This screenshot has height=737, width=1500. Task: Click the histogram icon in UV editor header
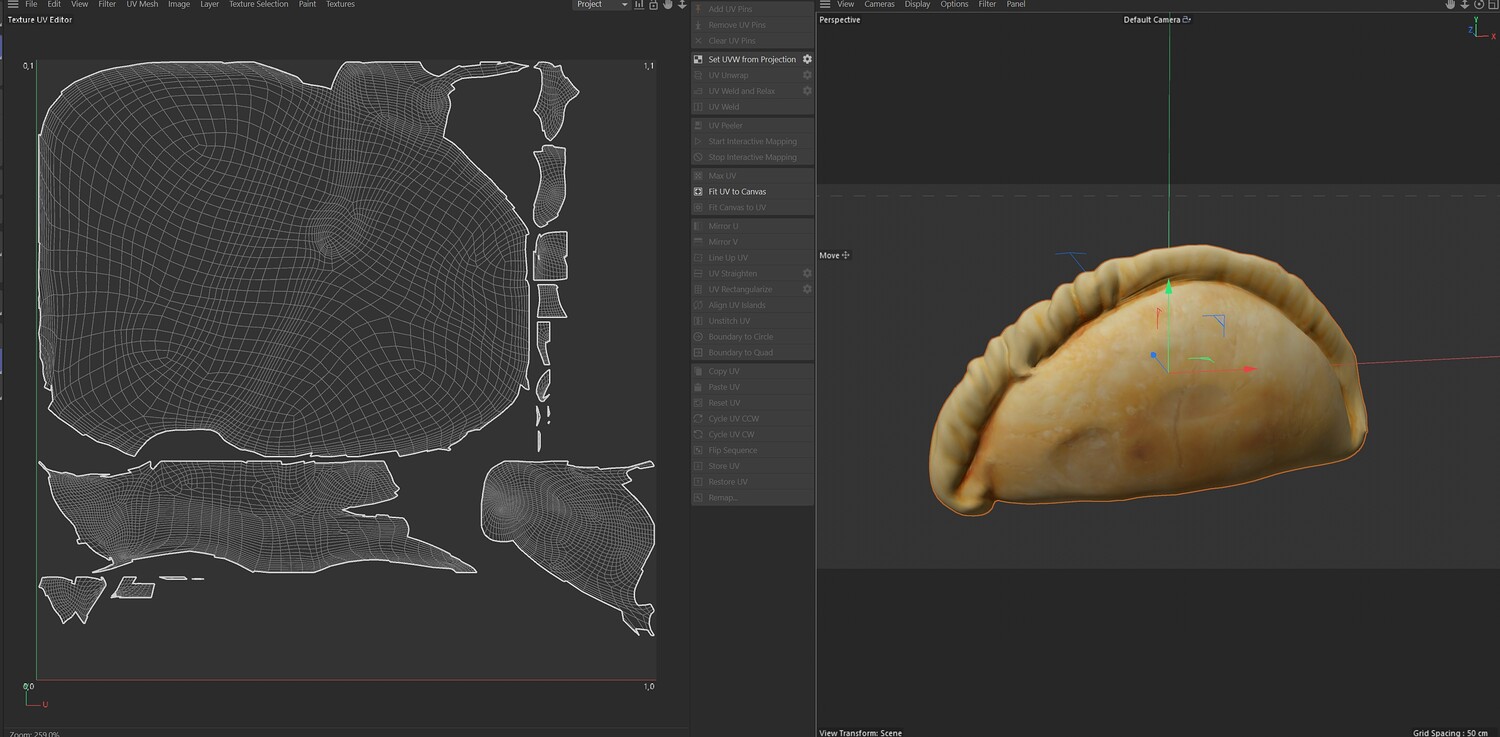point(639,5)
